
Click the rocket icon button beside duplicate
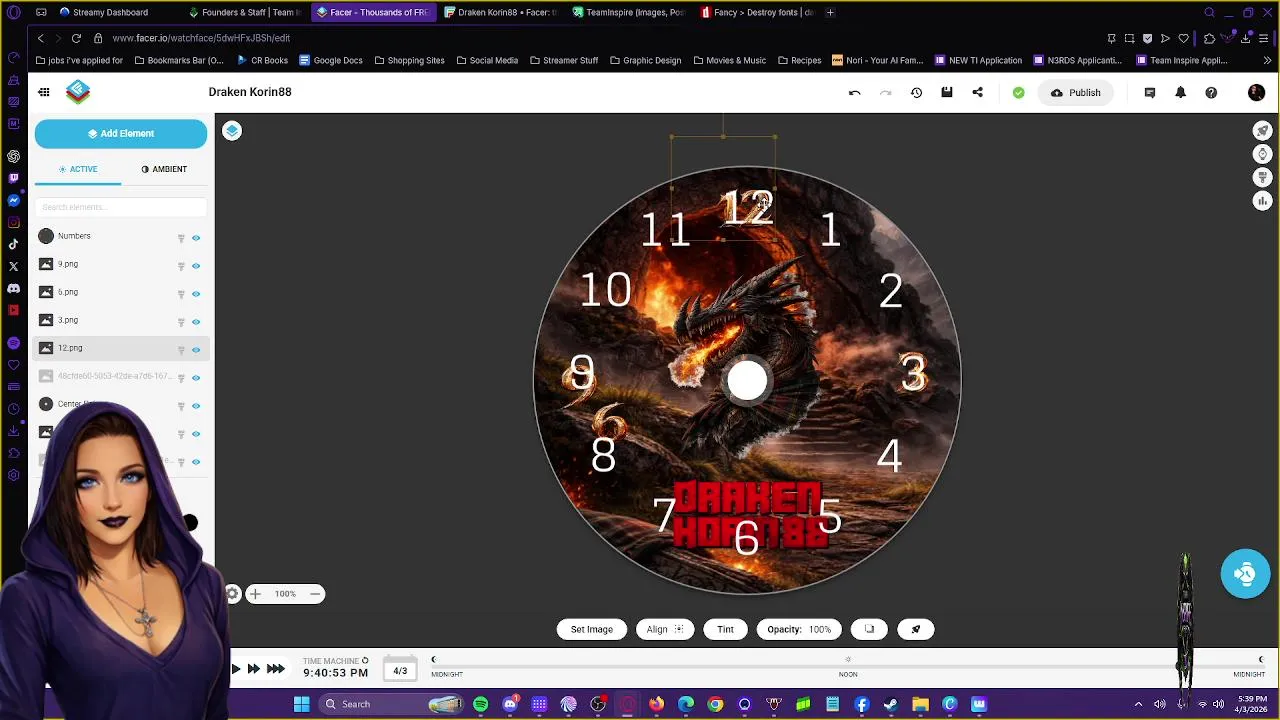click(916, 629)
